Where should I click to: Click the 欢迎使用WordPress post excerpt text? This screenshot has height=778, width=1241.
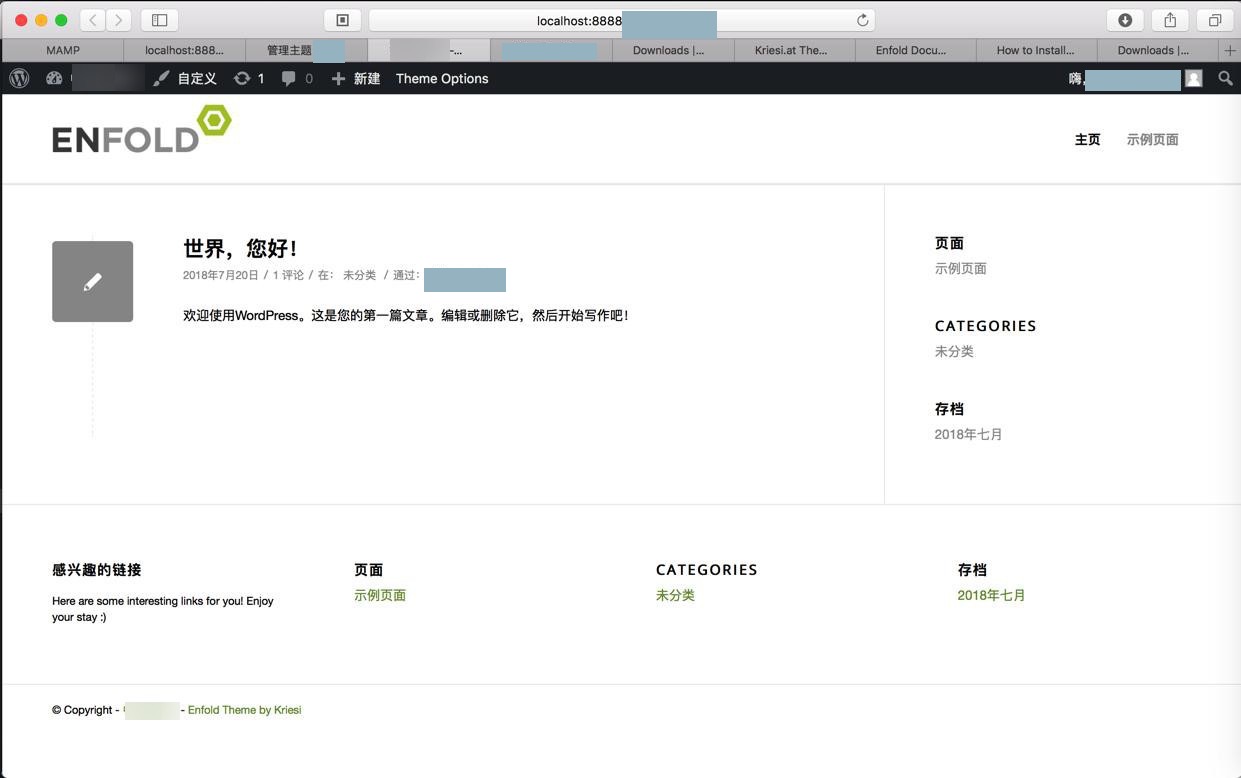click(x=405, y=315)
